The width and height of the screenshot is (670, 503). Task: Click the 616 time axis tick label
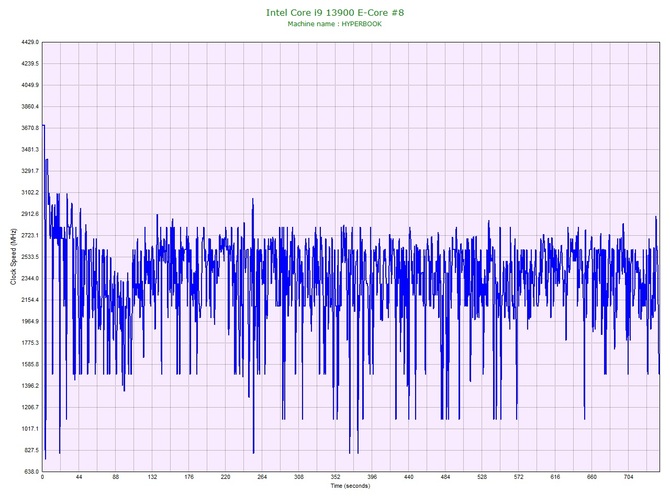pos(555,477)
